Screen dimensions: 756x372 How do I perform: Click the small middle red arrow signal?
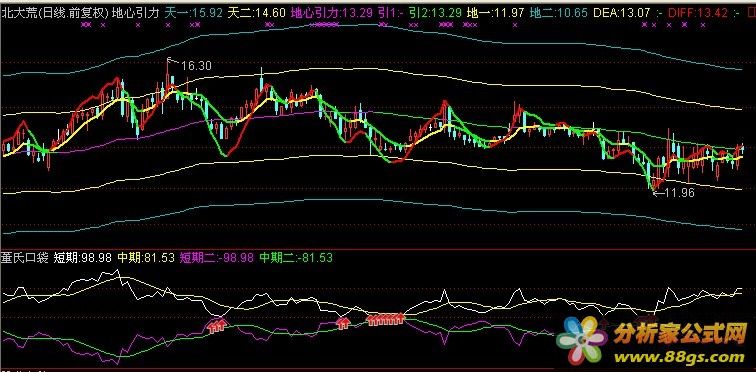(343, 323)
